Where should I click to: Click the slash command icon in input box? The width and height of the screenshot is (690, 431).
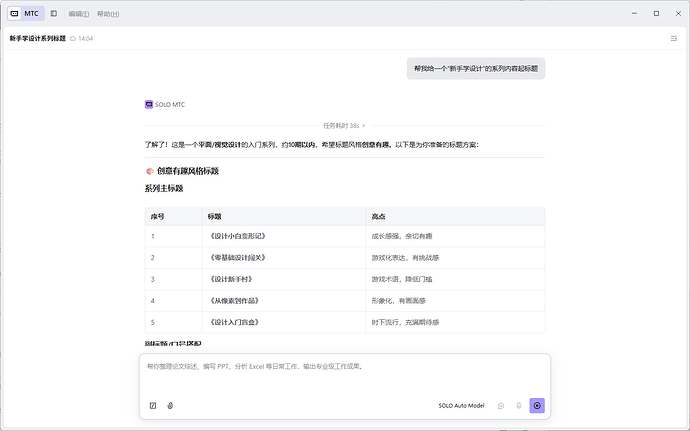tap(153, 405)
